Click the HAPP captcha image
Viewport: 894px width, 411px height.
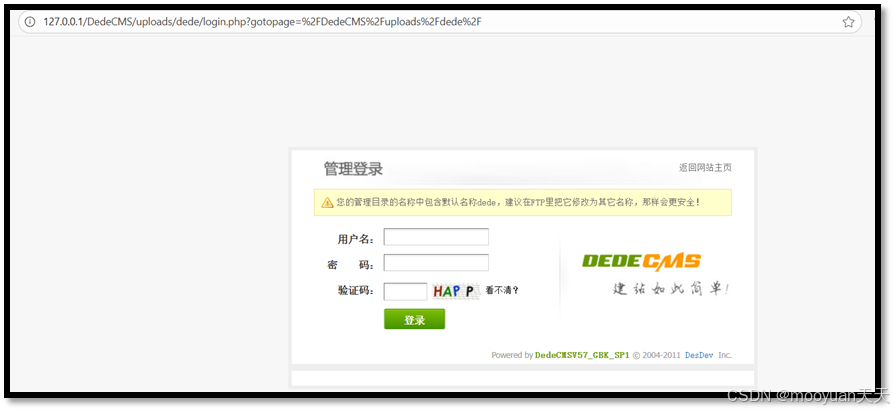pyautogui.click(x=455, y=291)
